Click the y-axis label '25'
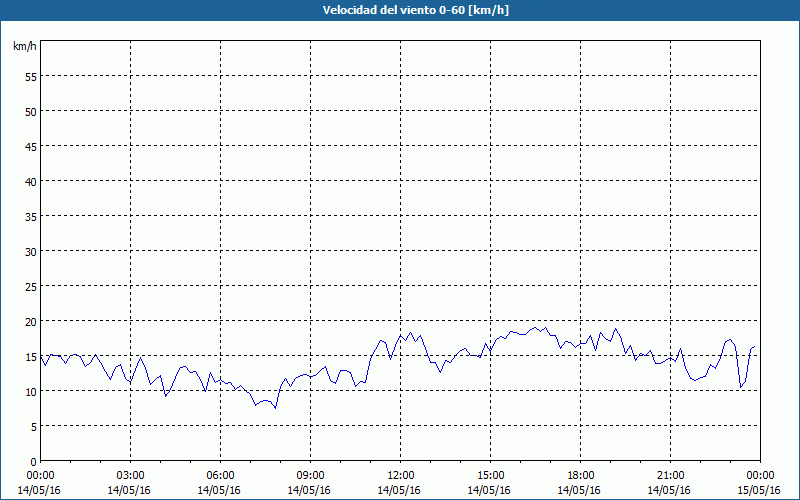Screen dimensions: 800x500 coord(31,286)
